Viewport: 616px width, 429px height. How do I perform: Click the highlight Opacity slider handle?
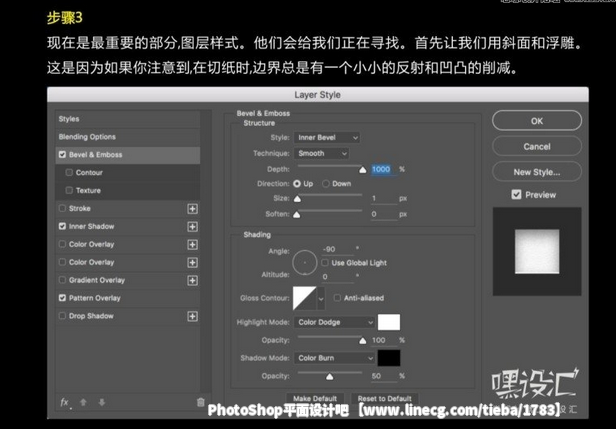pos(363,341)
